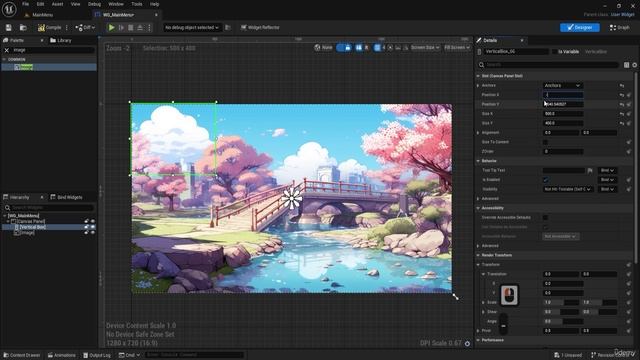The height and width of the screenshot is (360, 640).
Task: Open the File menu
Action: [x=25, y=4]
